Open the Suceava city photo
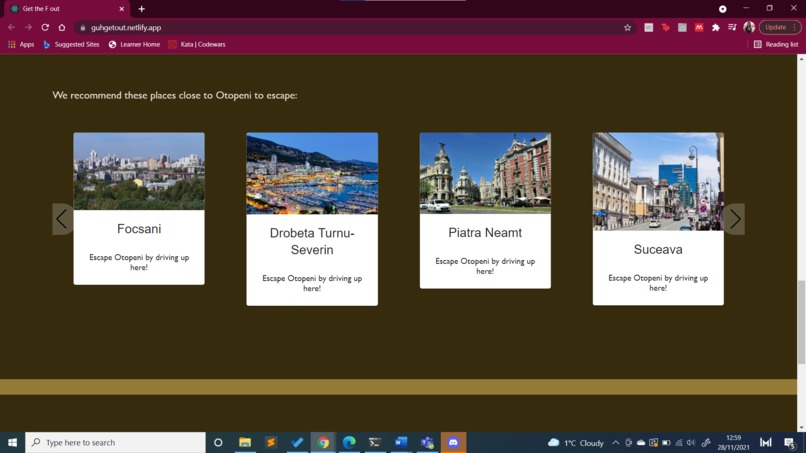The width and height of the screenshot is (806, 453). (x=658, y=182)
